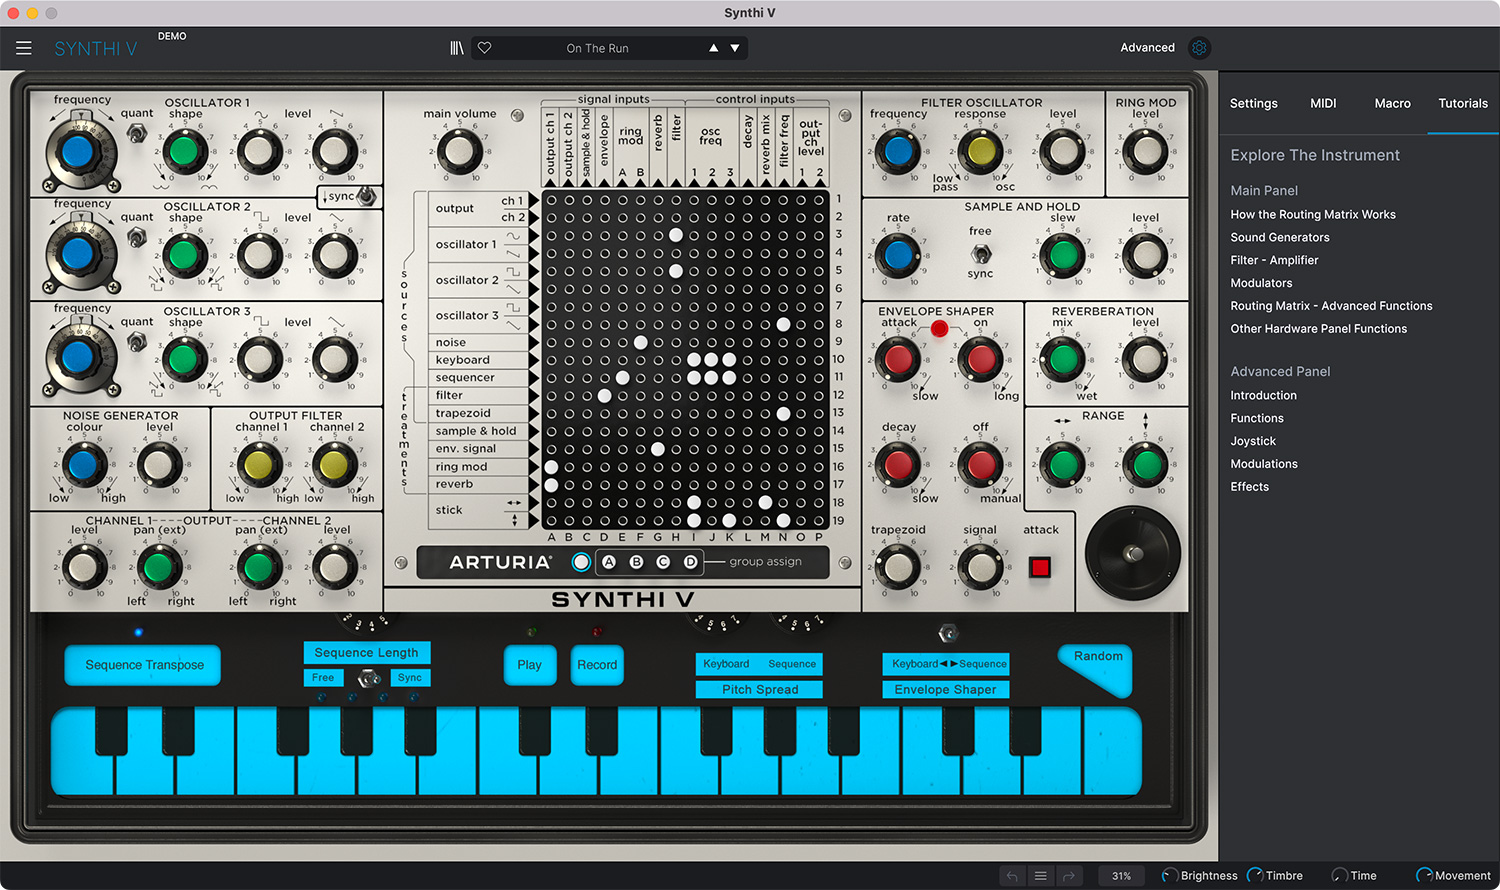Toggle Oscillator 3 quant switch
1500x890 pixels.
click(137, 341)
